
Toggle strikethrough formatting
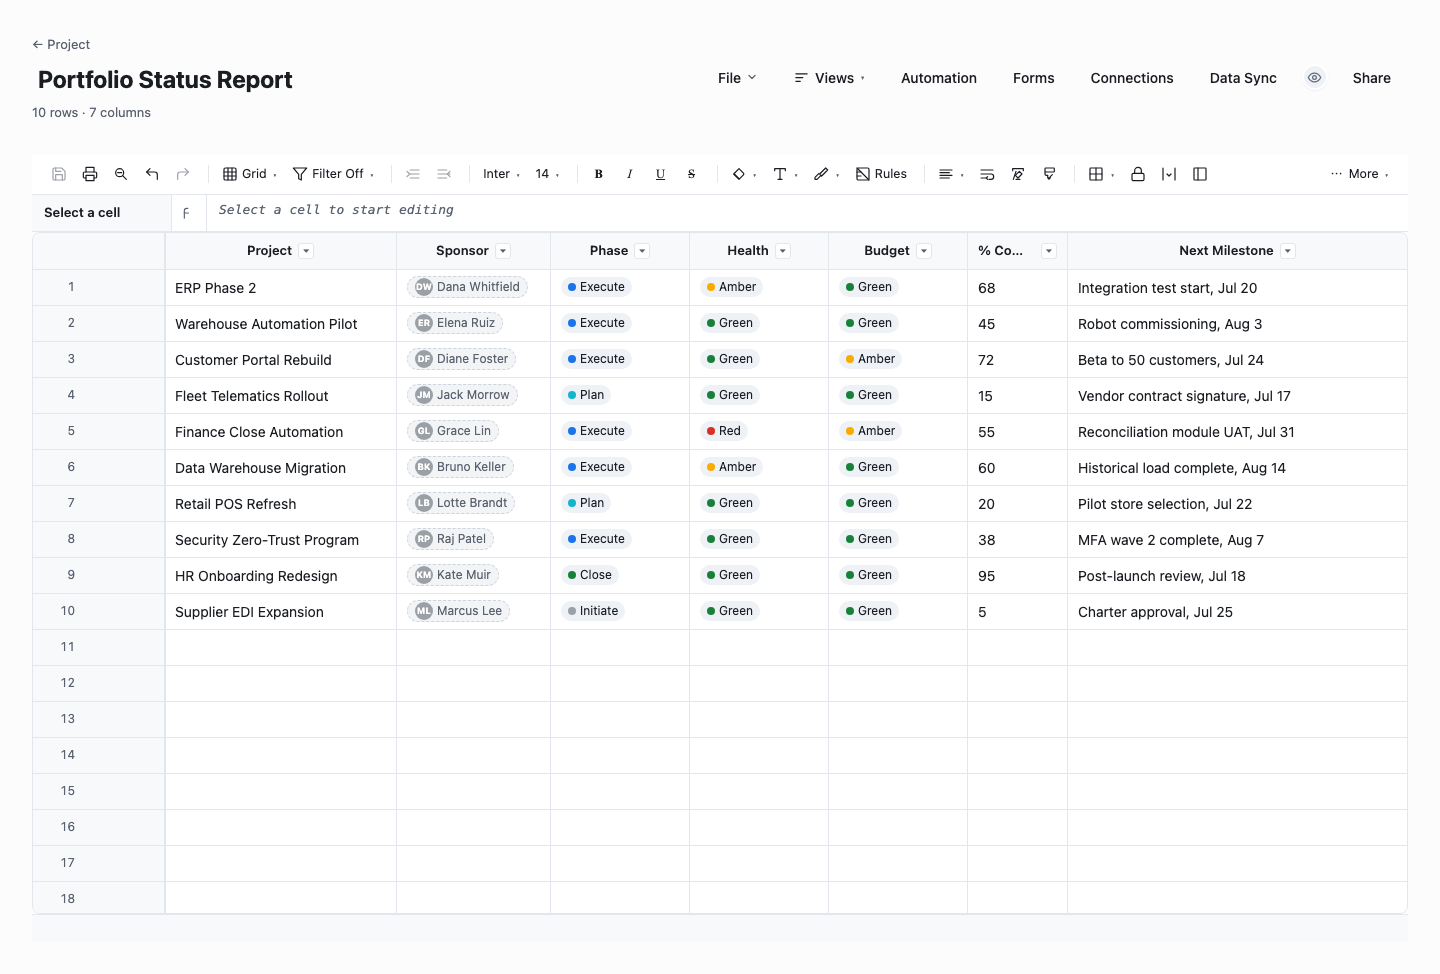(692, 174)
